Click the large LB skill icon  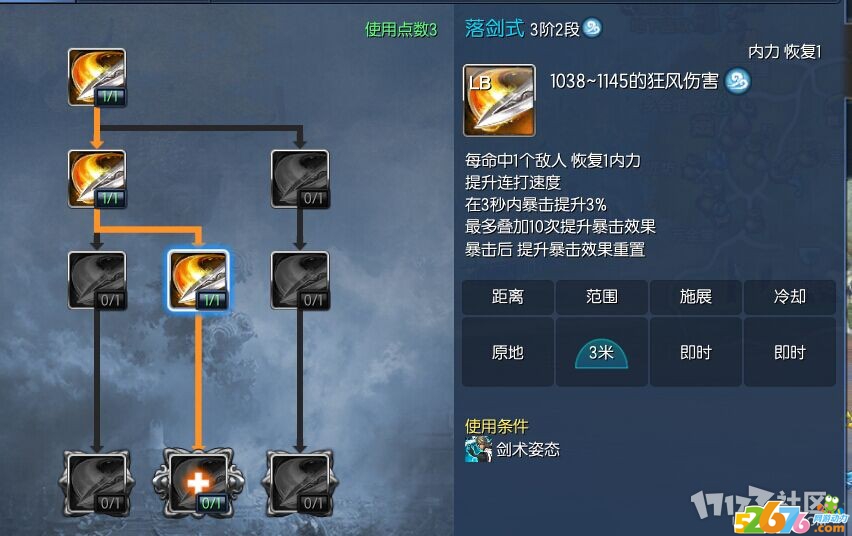click(499, 100)
